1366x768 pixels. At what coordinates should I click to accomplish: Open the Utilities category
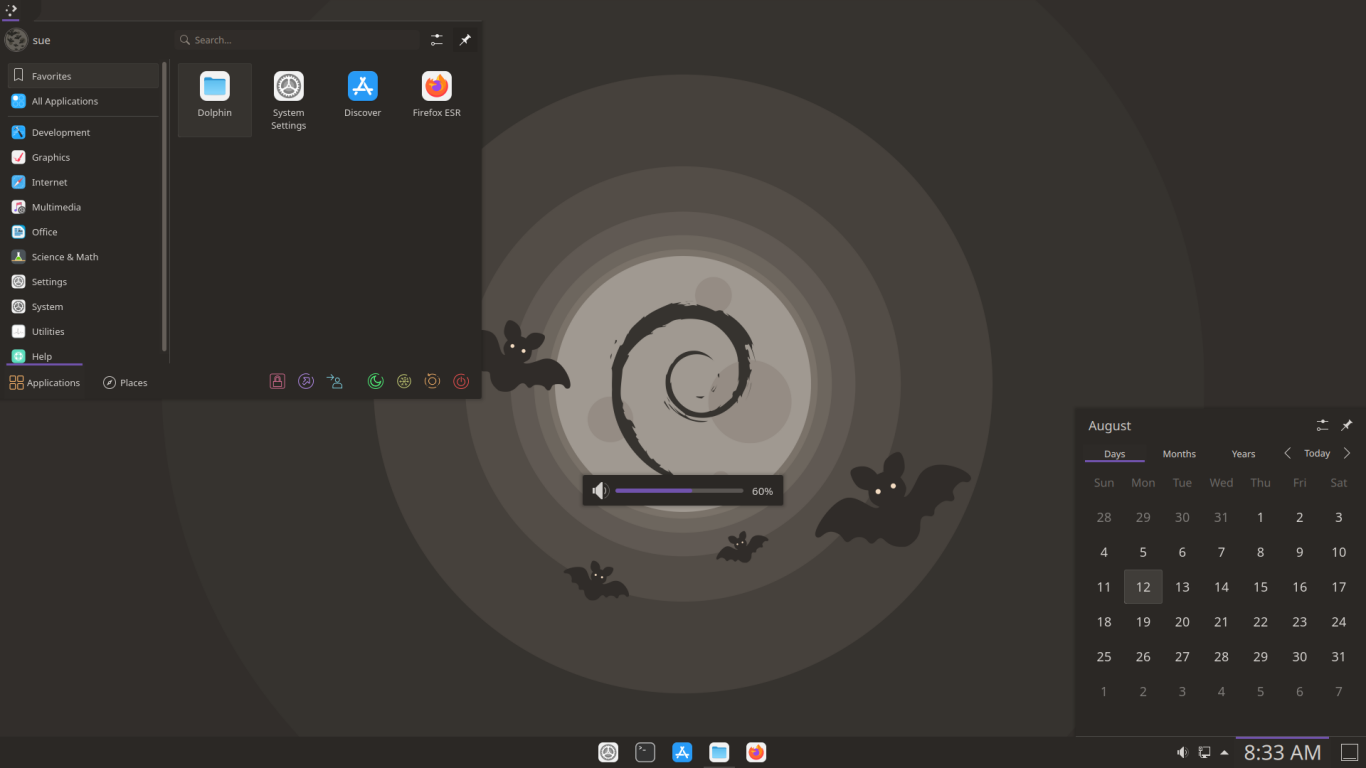pos(83,332)
